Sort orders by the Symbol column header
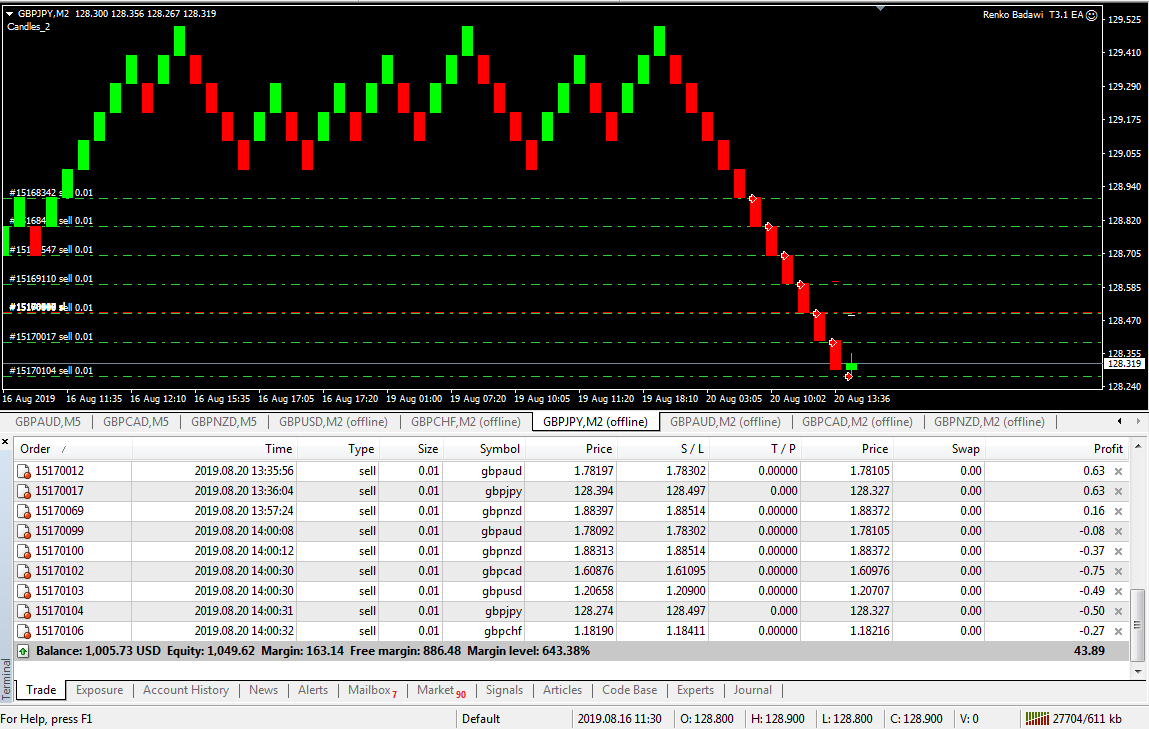The image size is (1149, 729). tap(499, 449)
